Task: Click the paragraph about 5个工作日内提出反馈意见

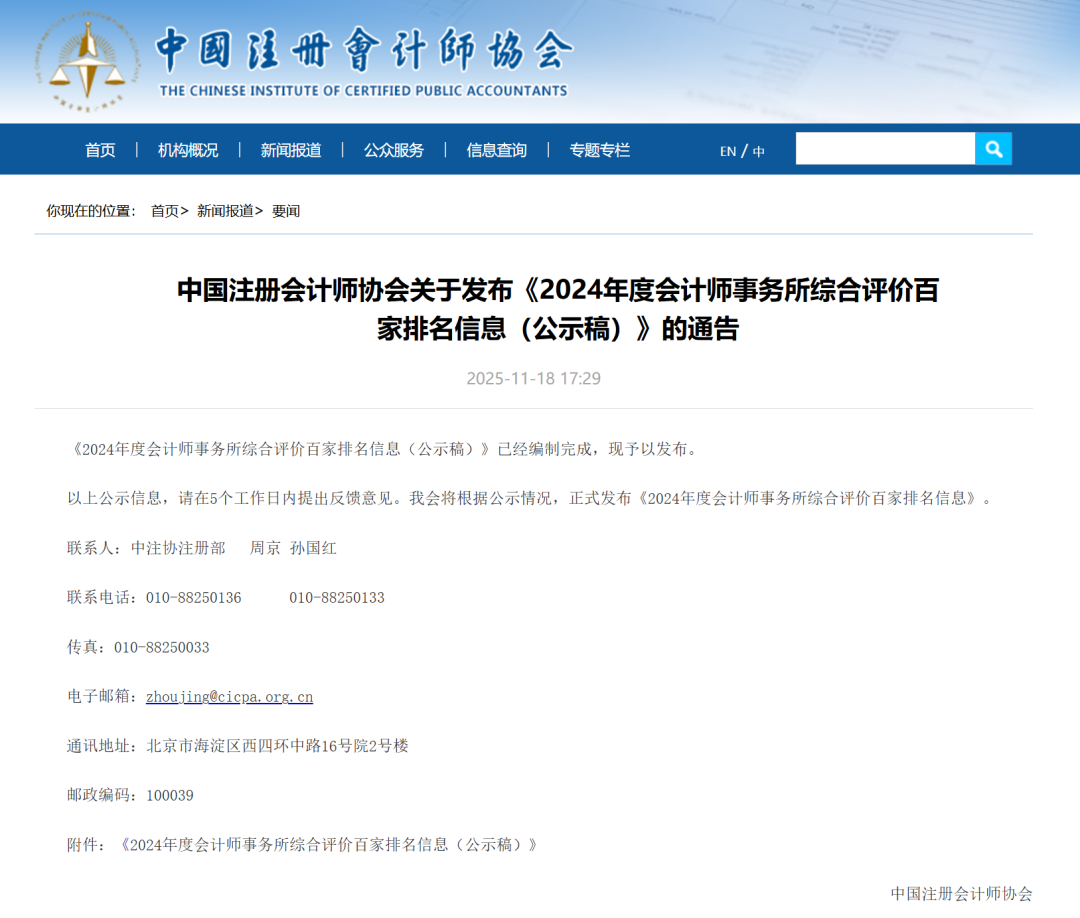Action: pyautogui.click(x=532, y=499)
